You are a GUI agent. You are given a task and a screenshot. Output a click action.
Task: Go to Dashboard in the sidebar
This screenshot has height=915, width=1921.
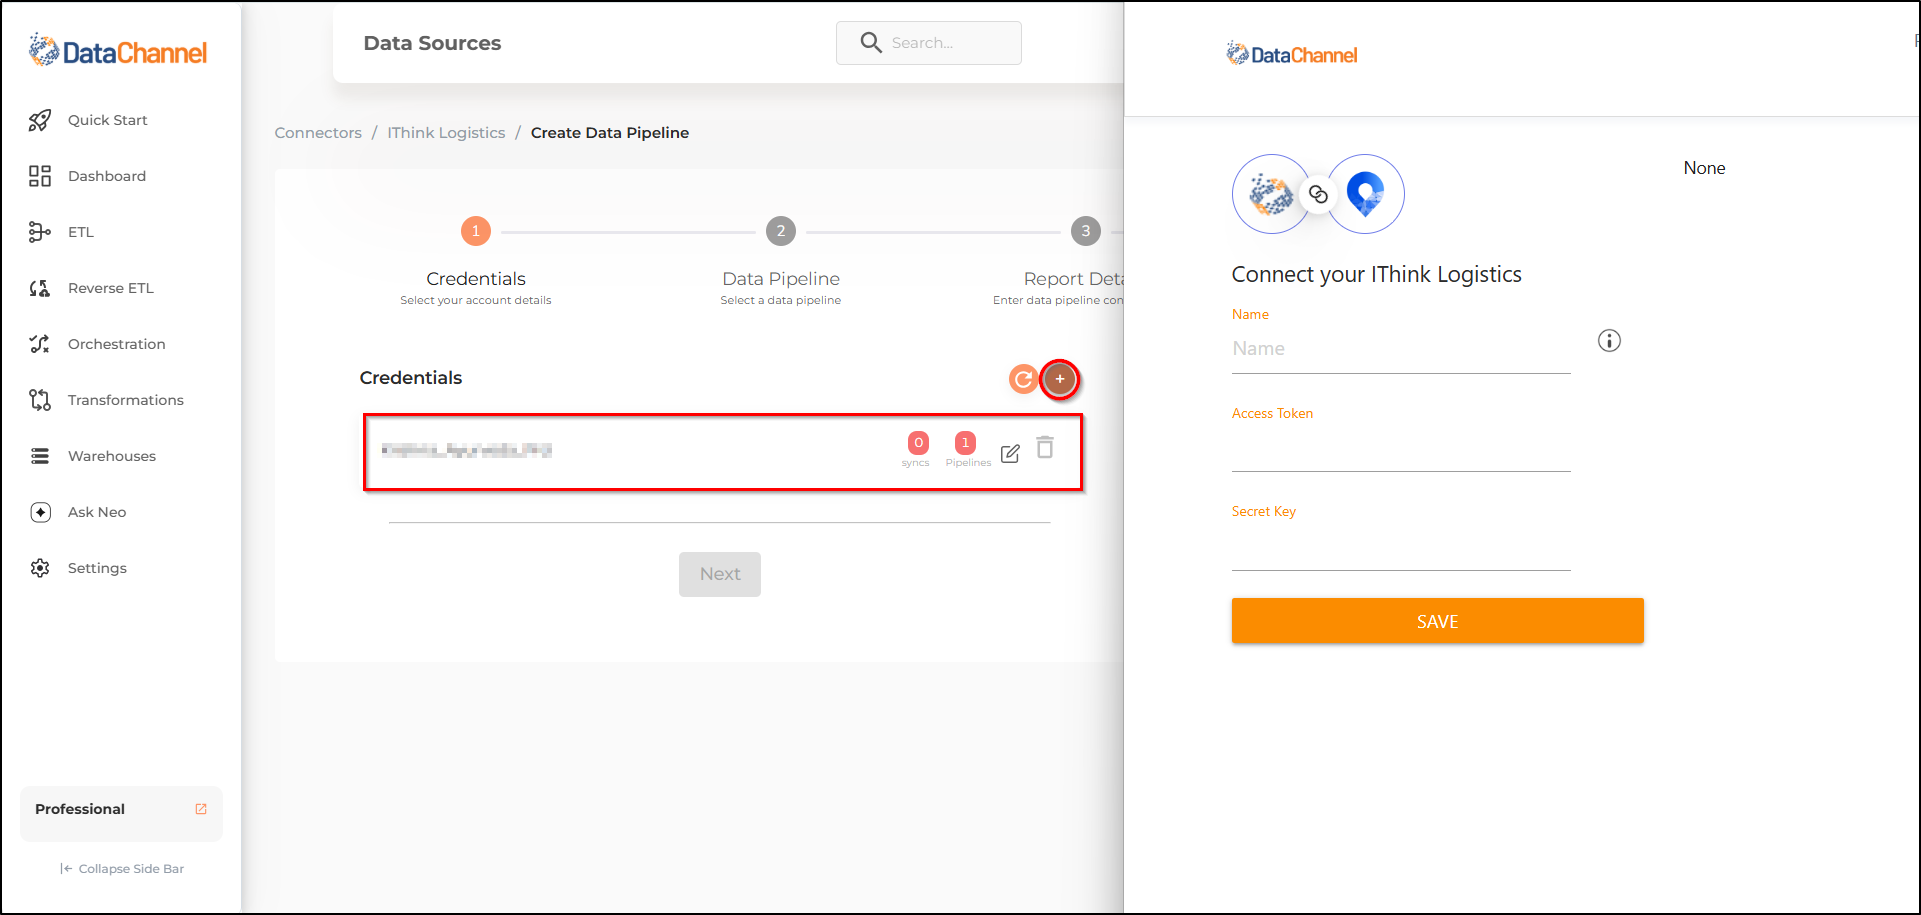(x=107, y=176)
